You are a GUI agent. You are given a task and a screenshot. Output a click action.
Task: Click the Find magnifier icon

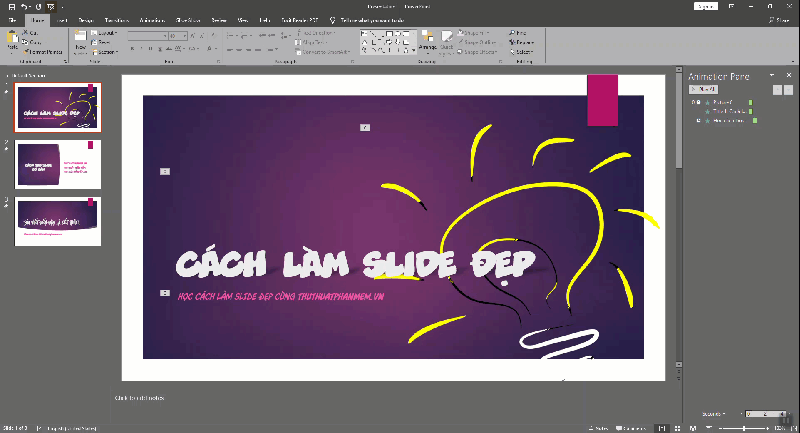(x=512, y=33)
